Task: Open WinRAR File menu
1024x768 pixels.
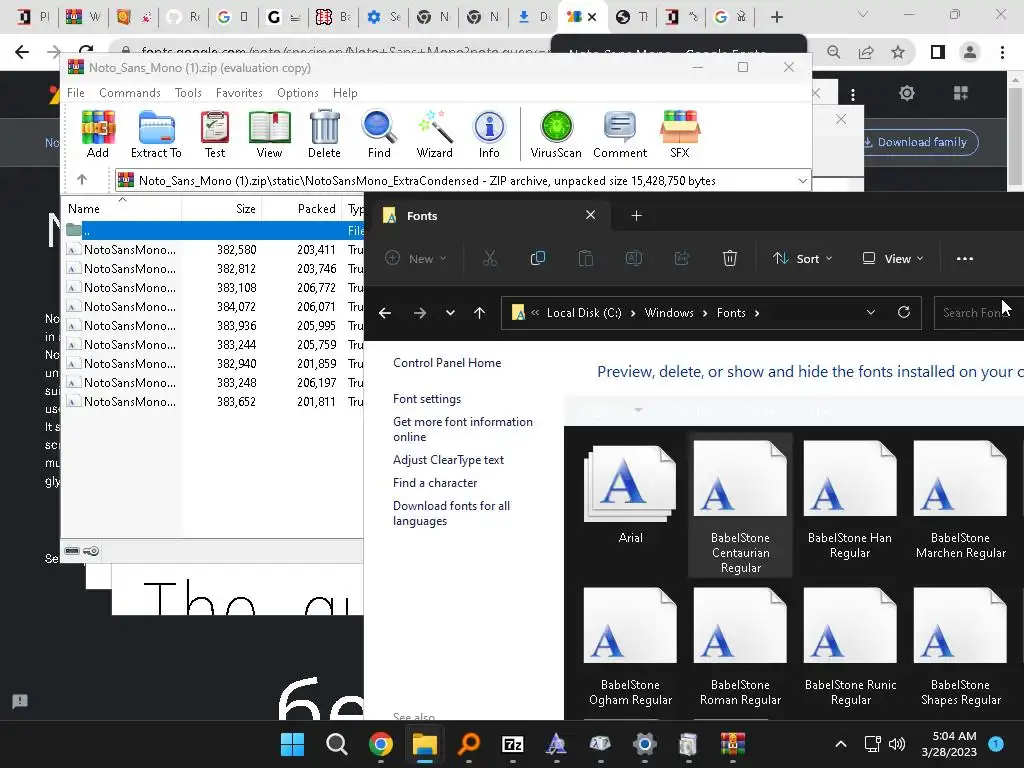Action: (76, 93)
